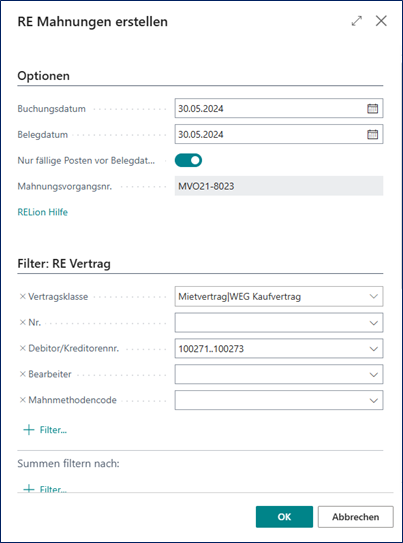
Task: Click the Abbrechen button
Action: click(356, 517)
